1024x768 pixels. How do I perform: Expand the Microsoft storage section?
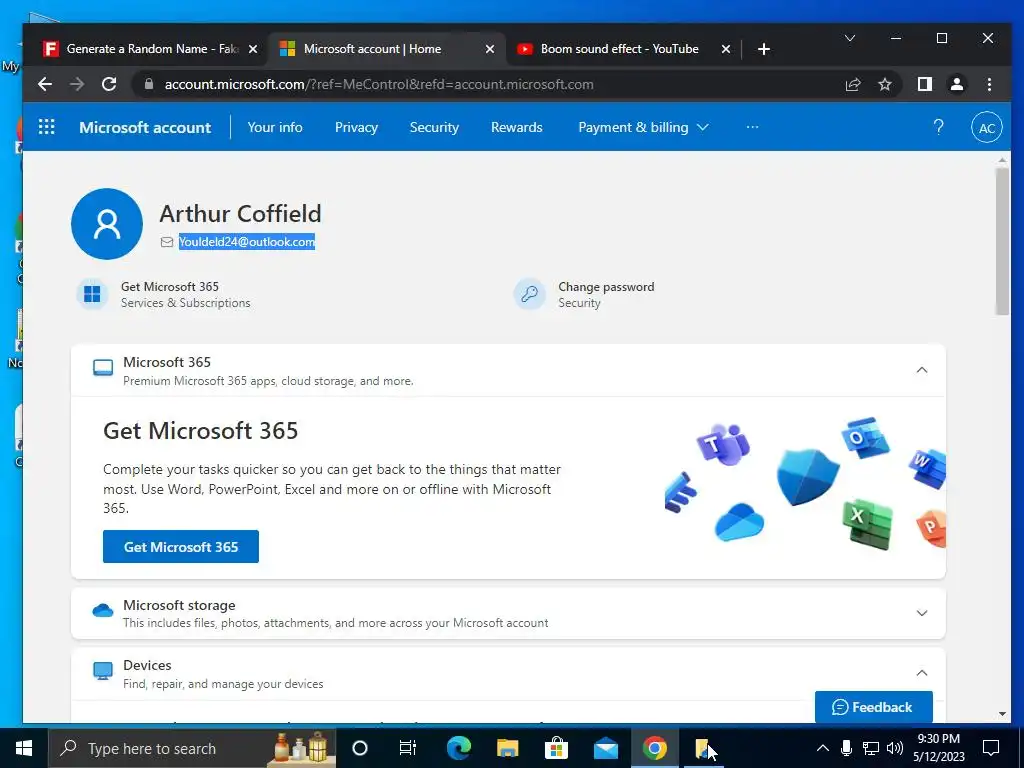pos(921,613)
